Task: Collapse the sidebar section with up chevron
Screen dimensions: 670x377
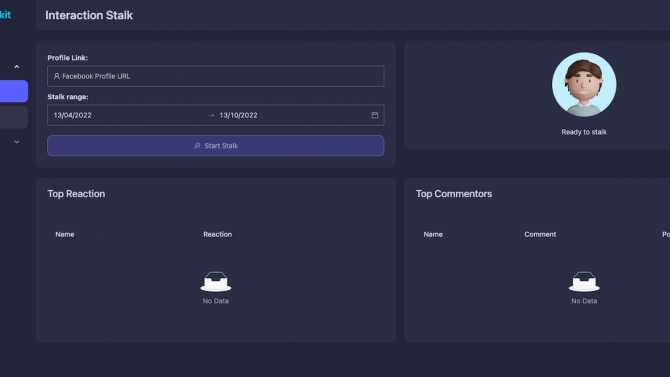Action: click(17, 67)
